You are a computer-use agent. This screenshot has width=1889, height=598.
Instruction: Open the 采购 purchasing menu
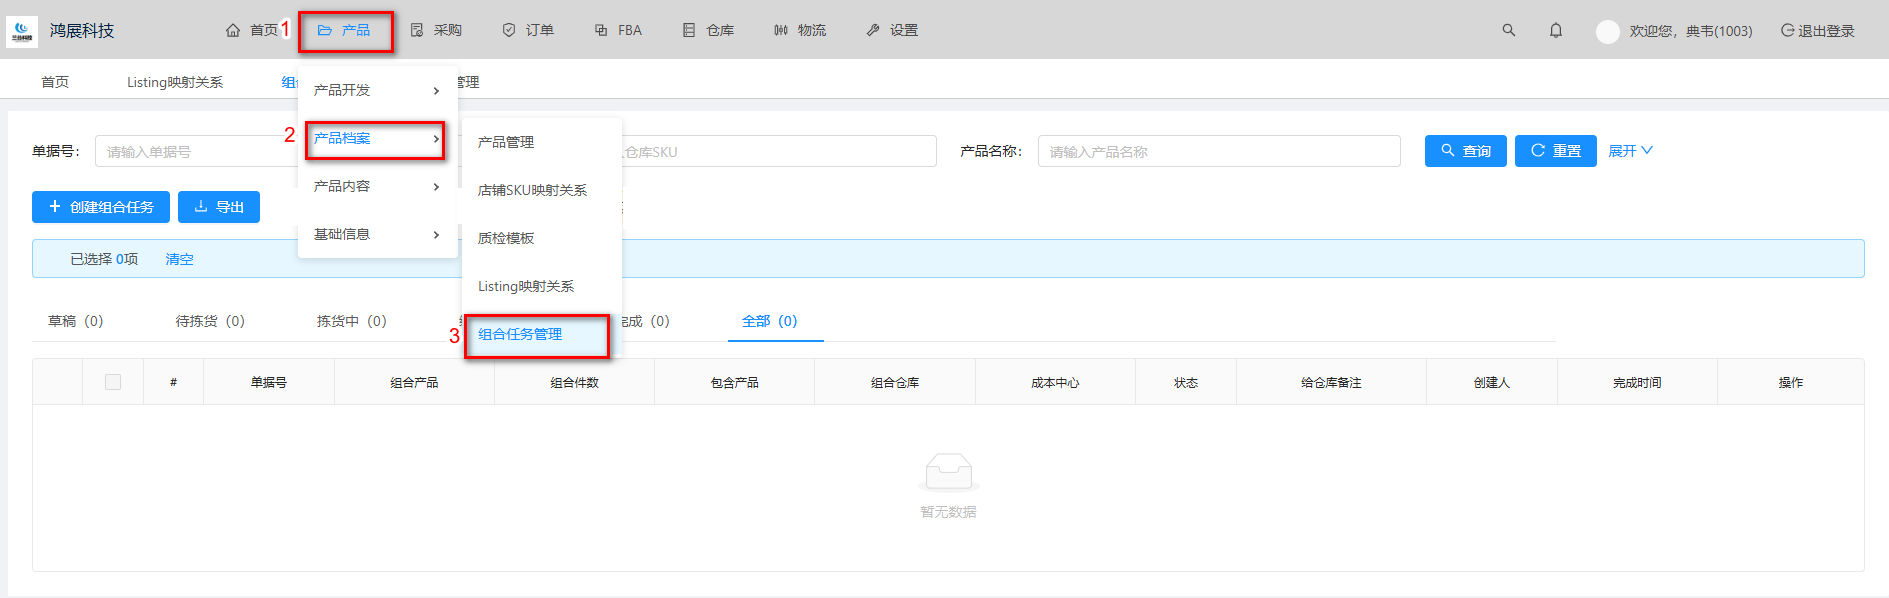coord(436,30)
